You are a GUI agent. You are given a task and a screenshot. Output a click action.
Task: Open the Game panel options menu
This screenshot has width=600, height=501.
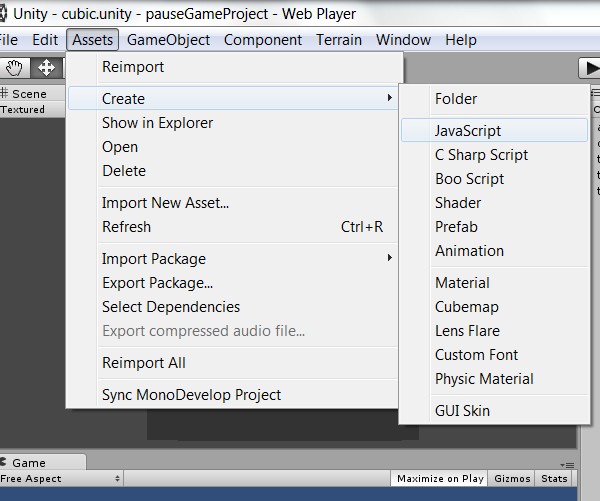click(567, 465)
